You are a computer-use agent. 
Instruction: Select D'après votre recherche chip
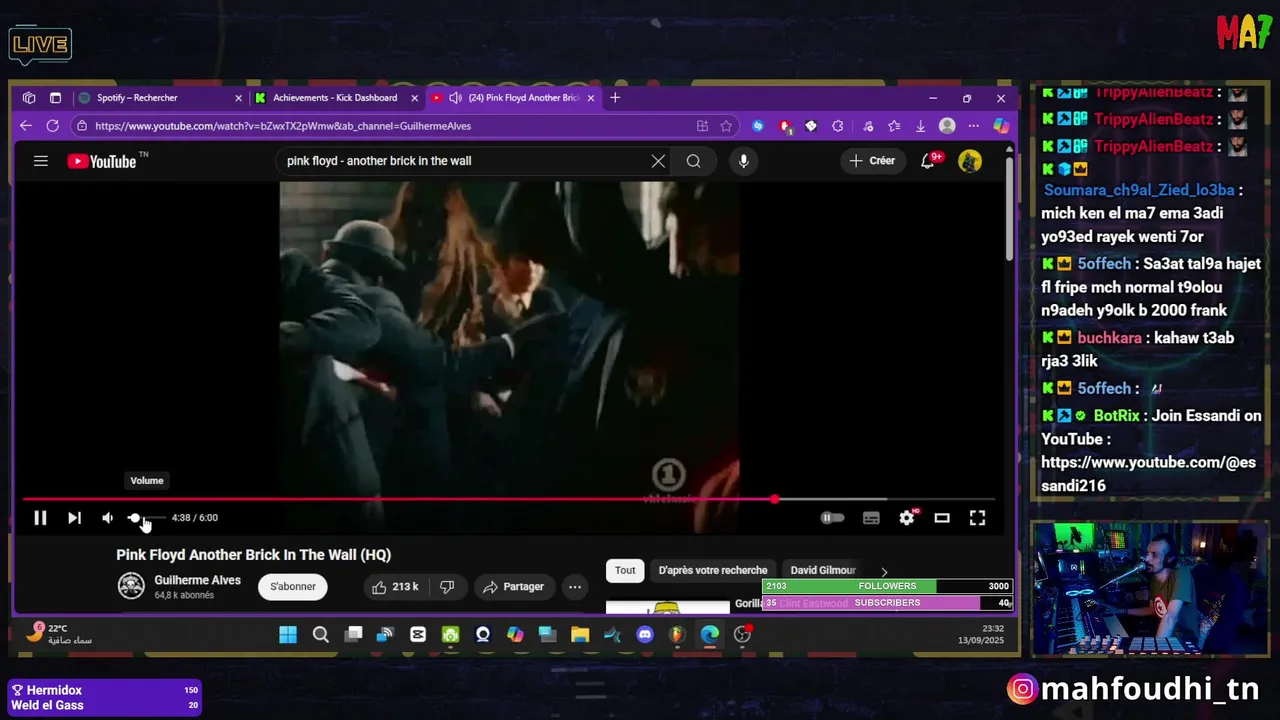(713, 571)
